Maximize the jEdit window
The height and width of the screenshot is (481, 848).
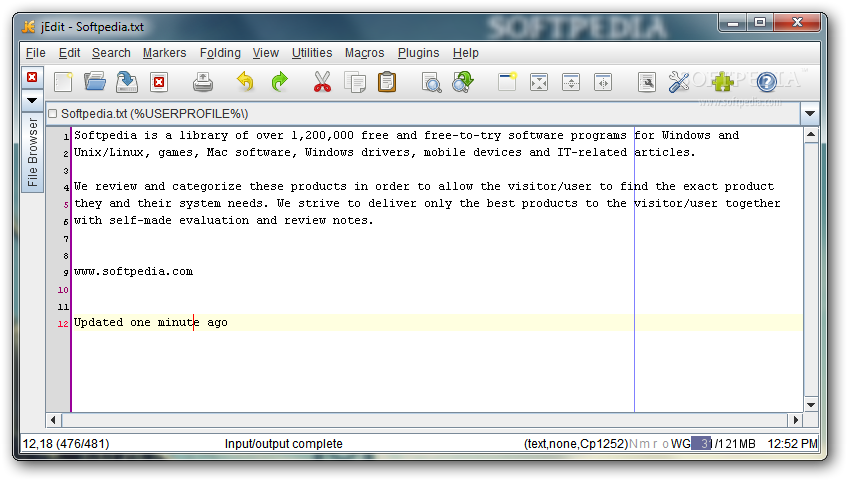pos(760,23)
